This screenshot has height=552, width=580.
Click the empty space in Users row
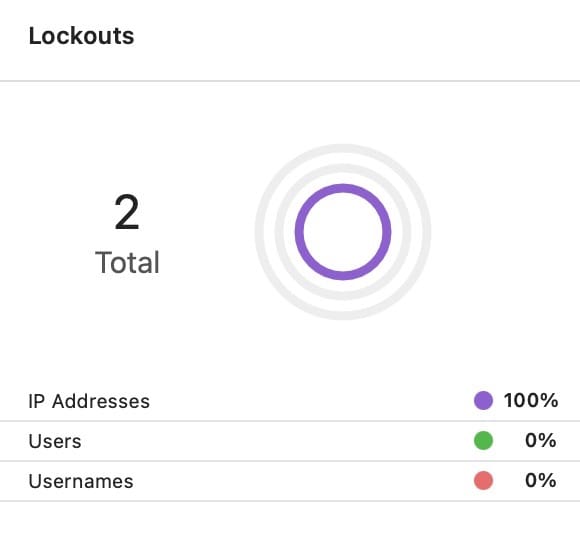[x=277, y=441]
